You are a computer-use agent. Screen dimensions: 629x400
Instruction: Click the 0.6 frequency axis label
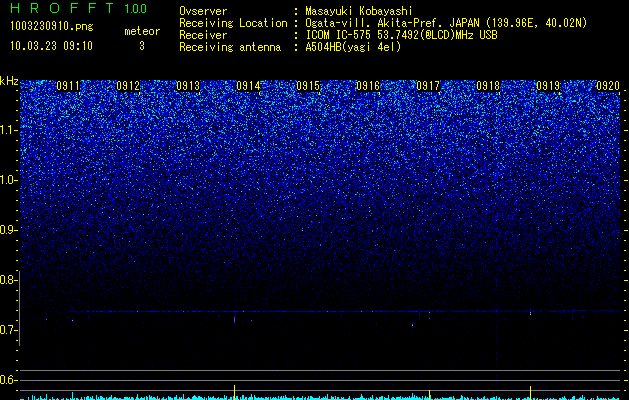tap(9, 380)
